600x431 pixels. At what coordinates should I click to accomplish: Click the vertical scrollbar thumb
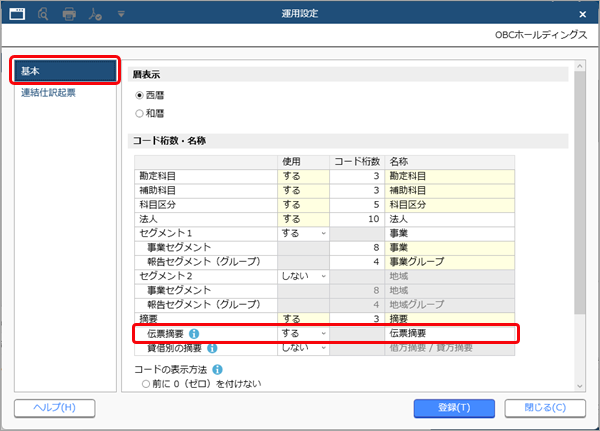coord(580,193)
